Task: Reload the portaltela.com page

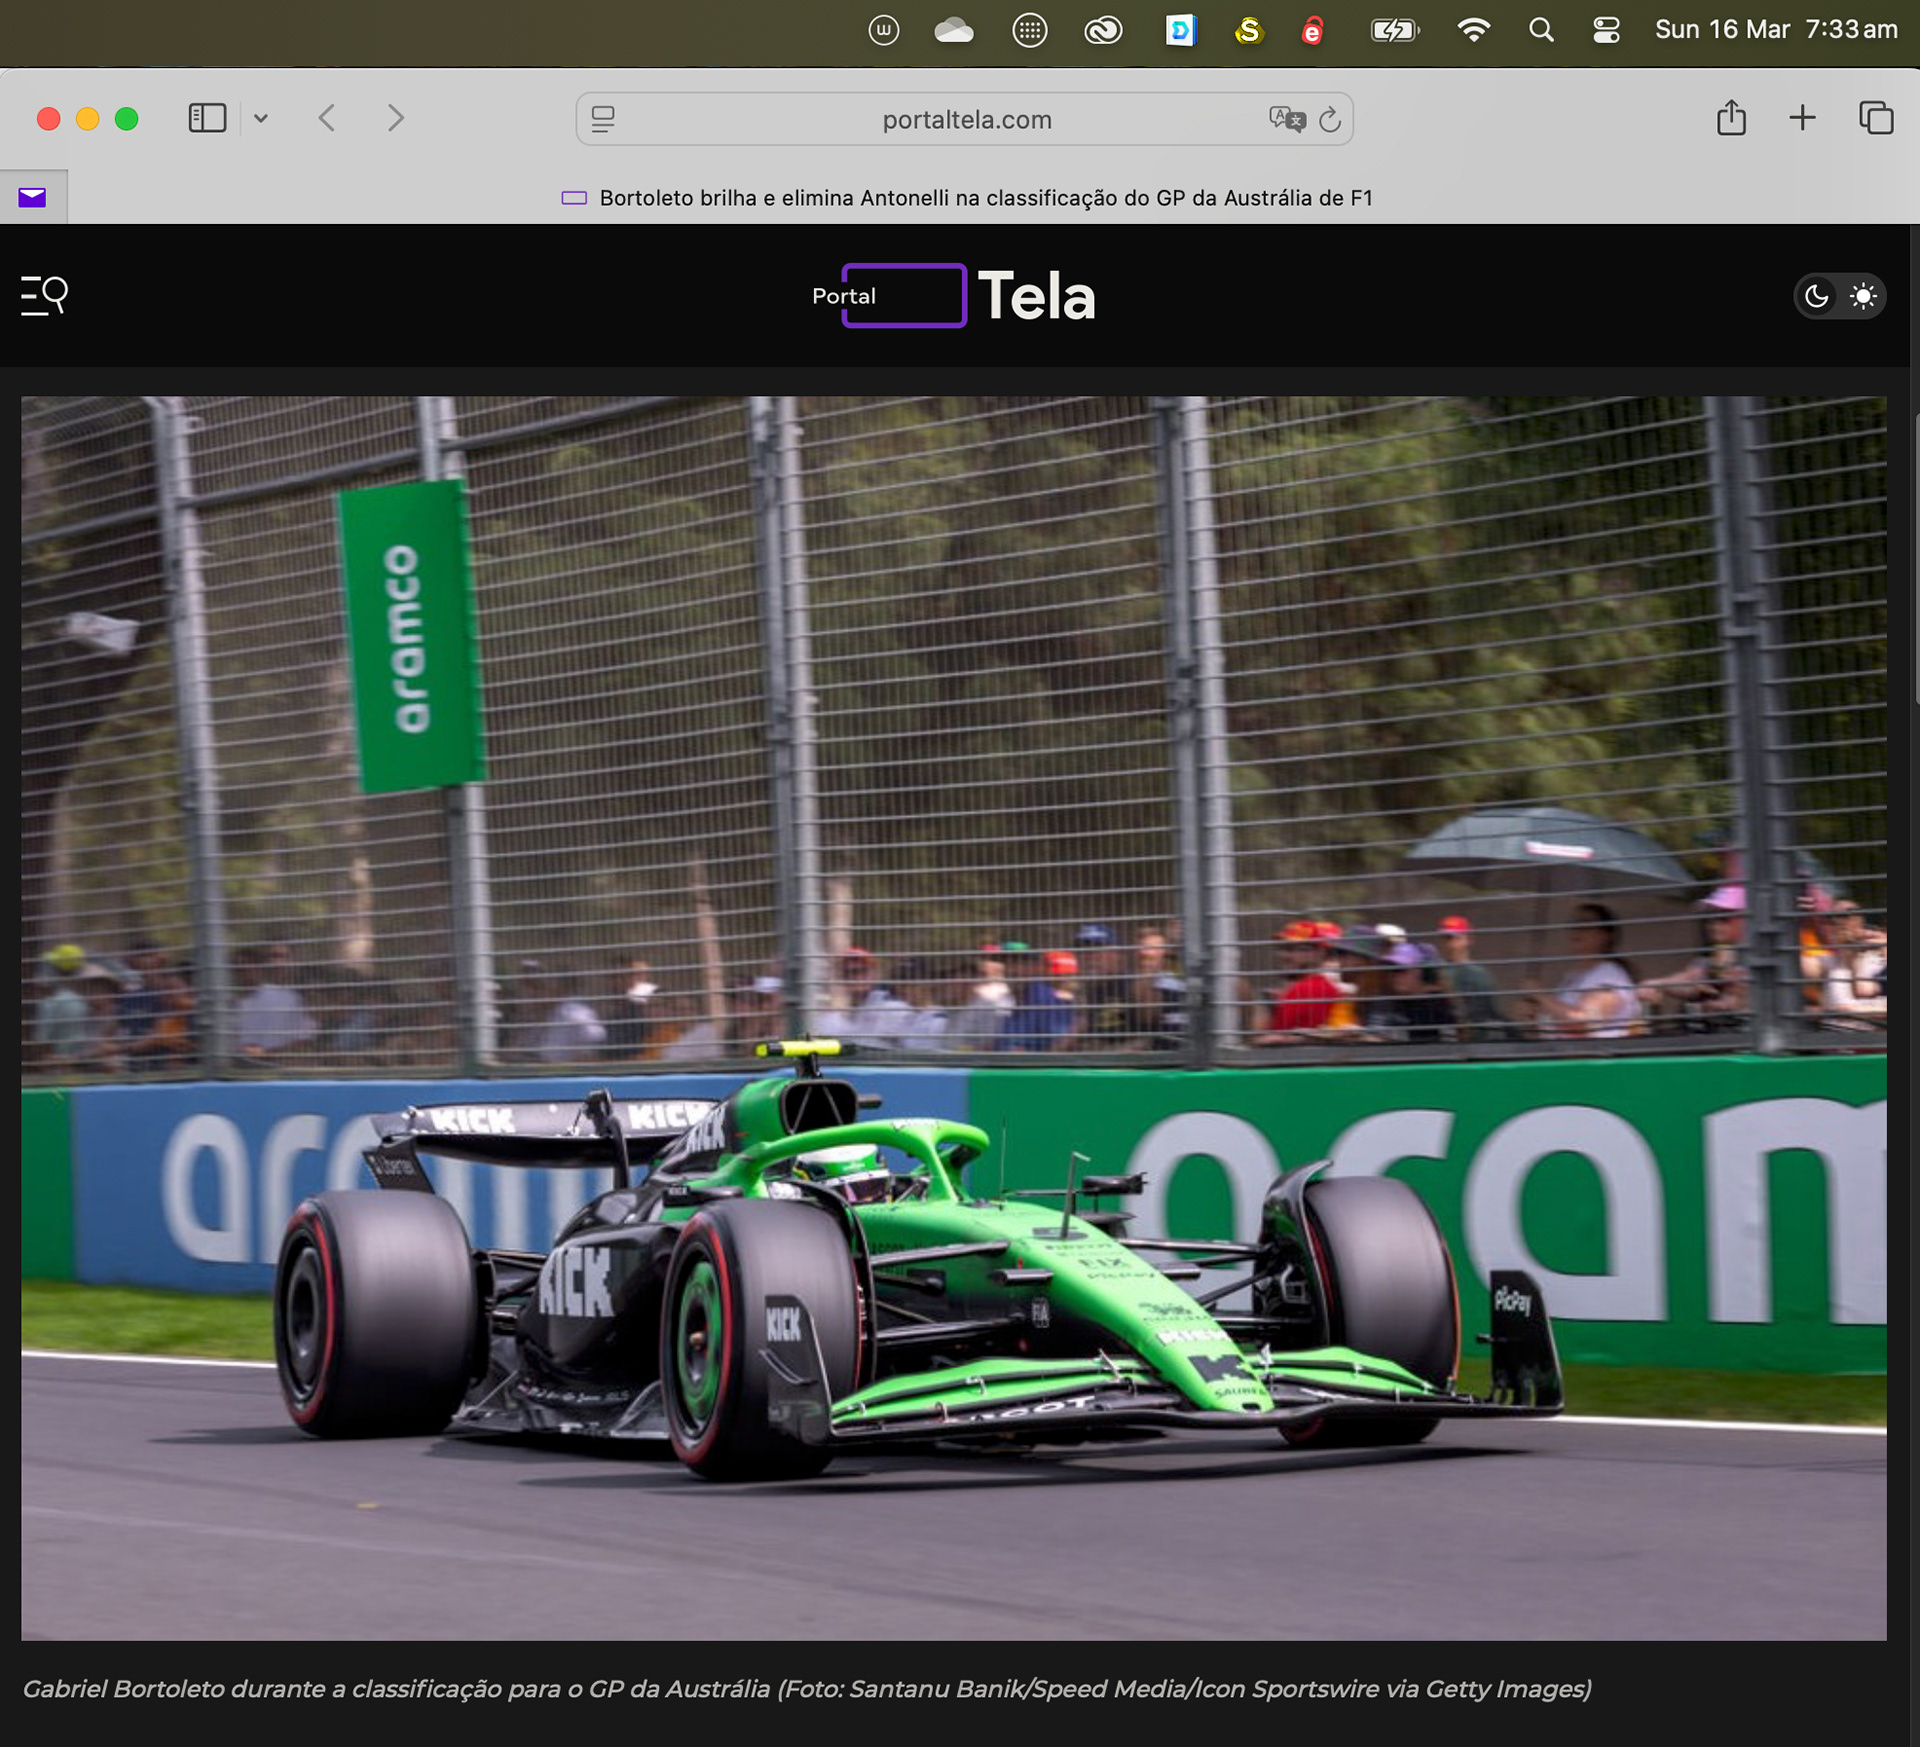Action: (1330, 119)
